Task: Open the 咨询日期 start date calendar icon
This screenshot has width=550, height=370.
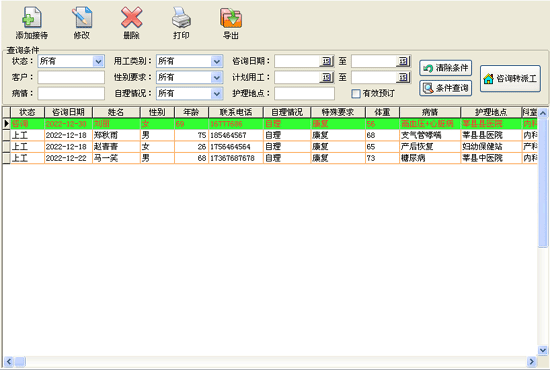Action: tap(326, 61)
